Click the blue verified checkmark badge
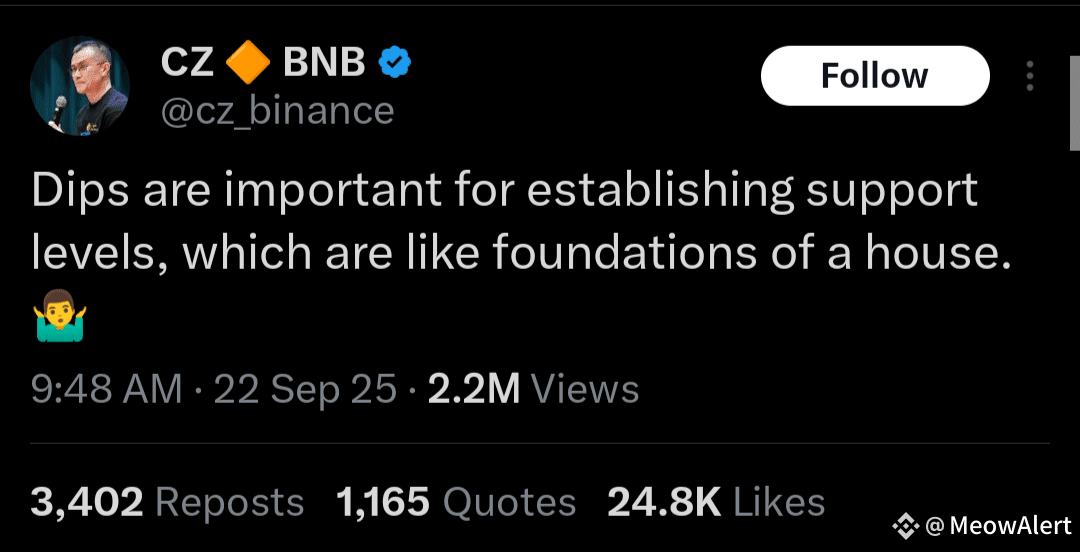 click(x=395, y=63)
